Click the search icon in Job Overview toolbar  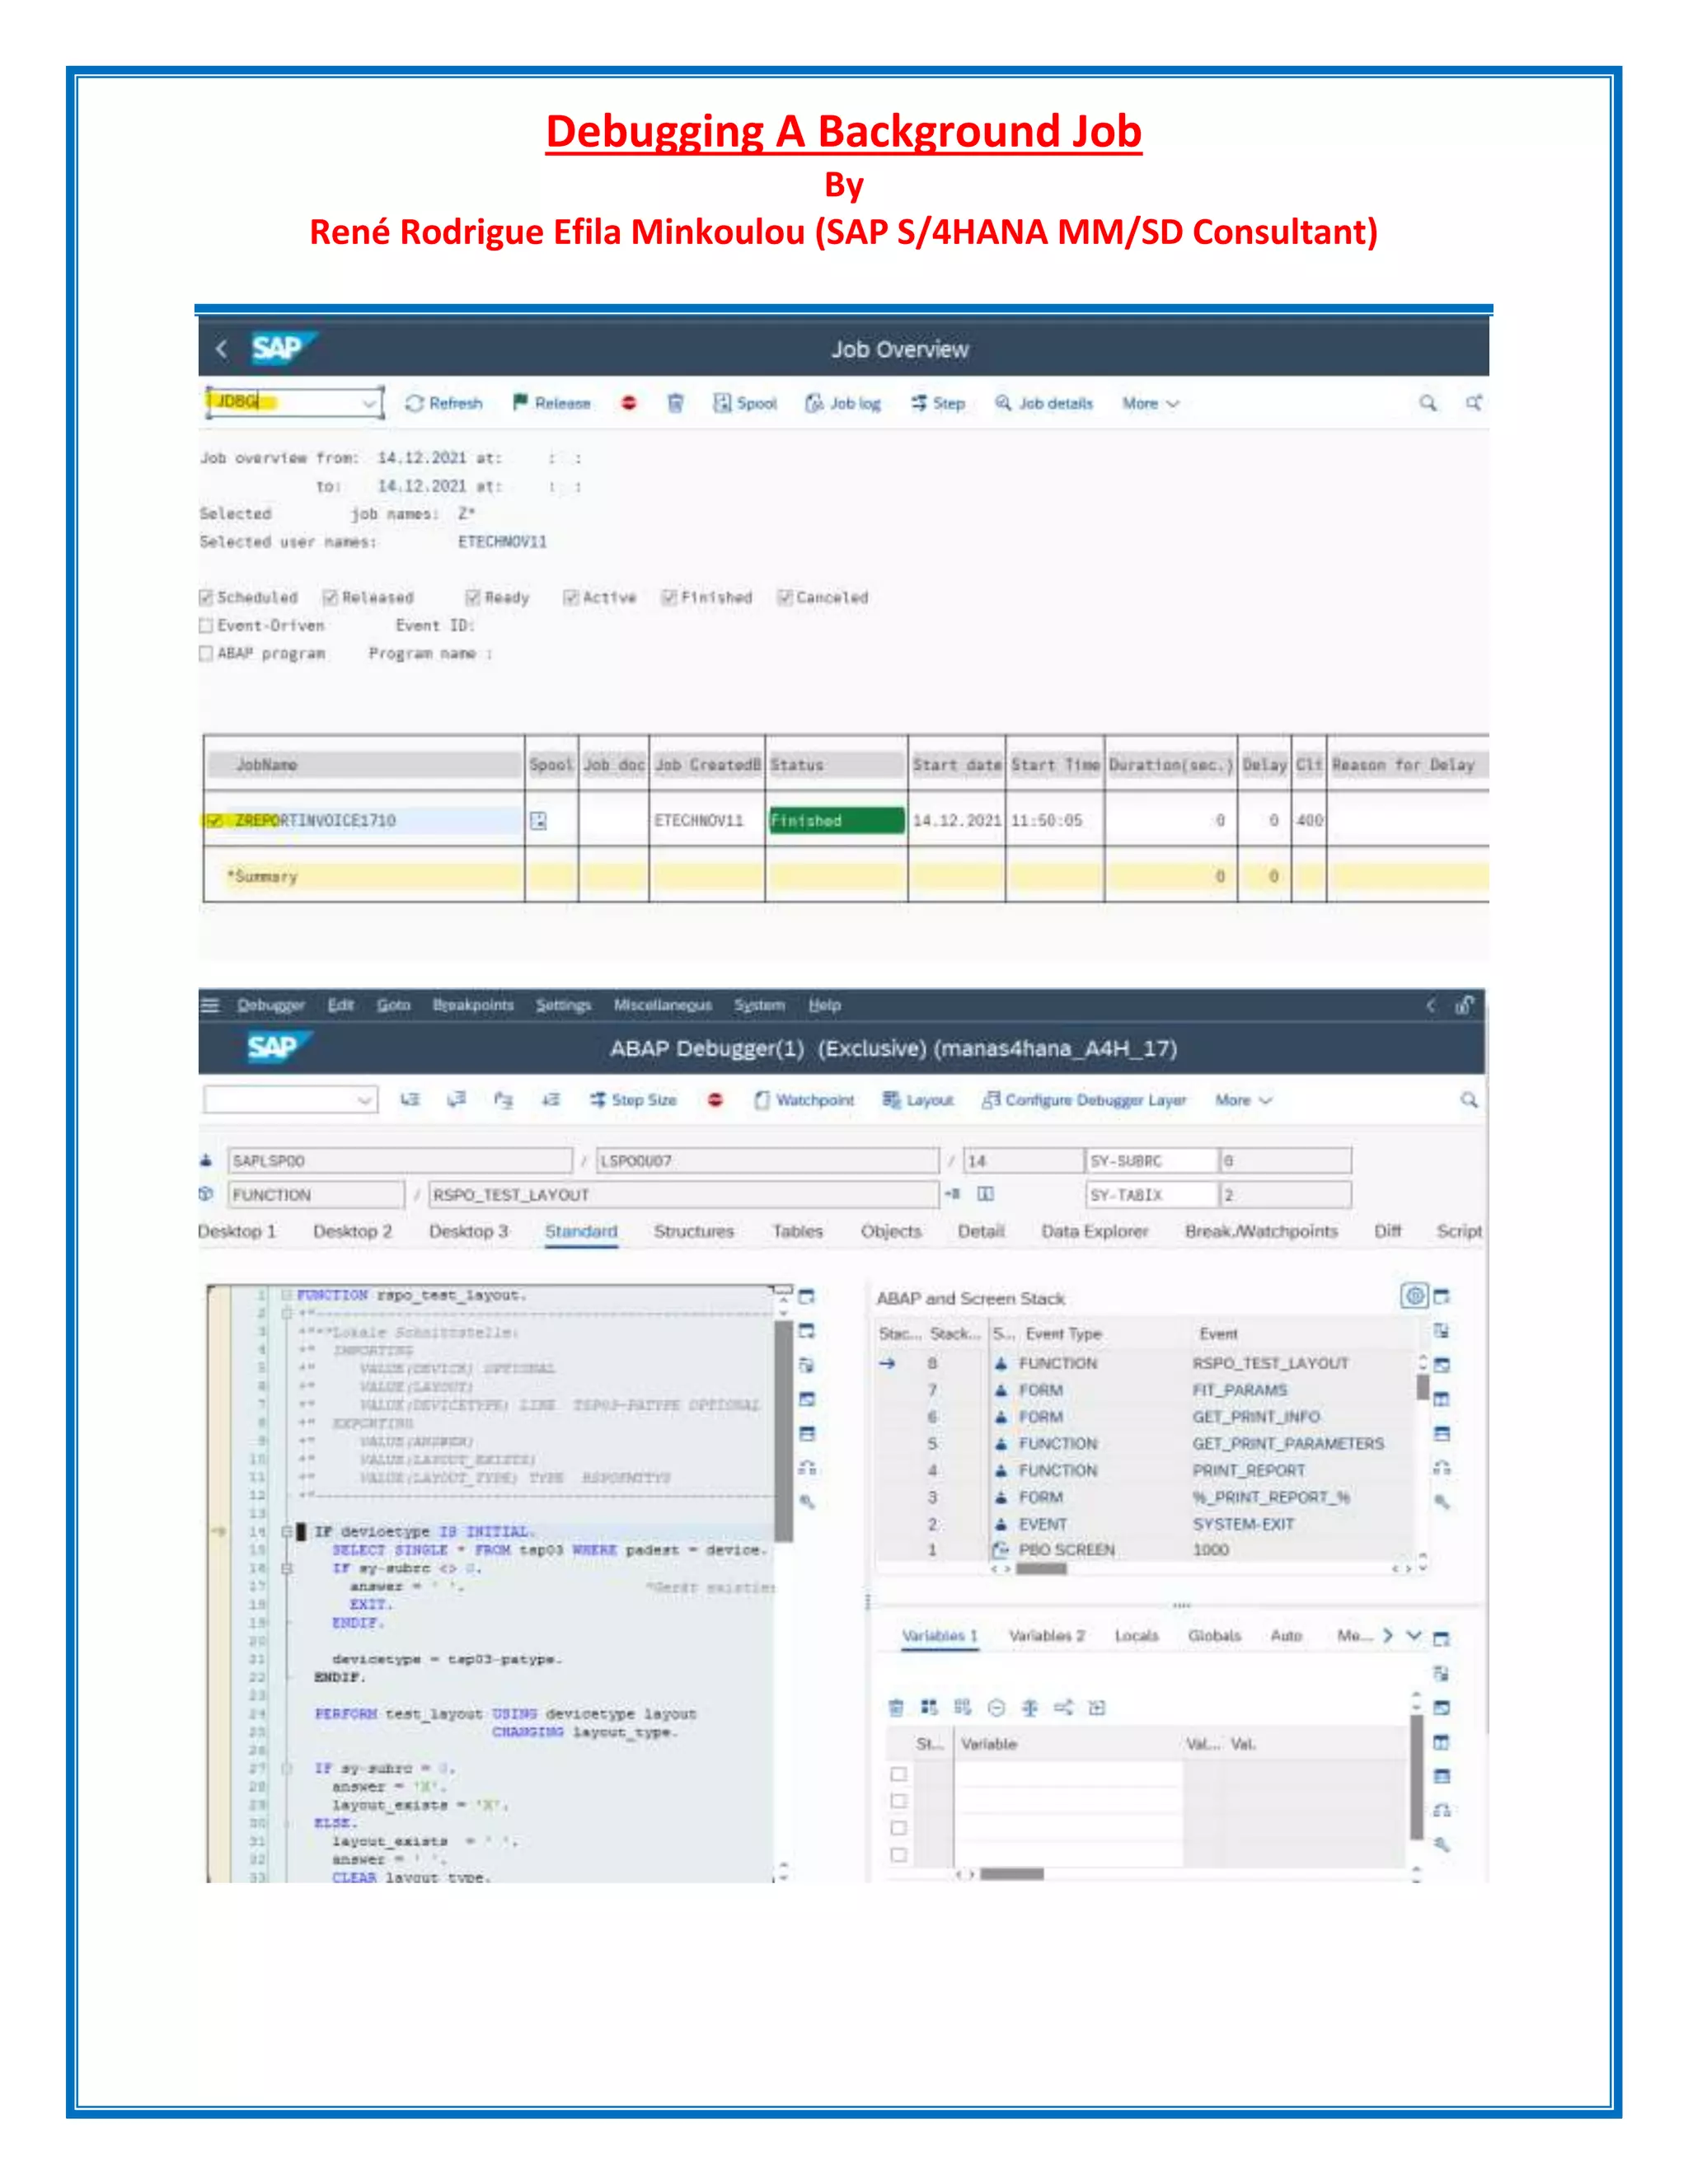coord(1428,403)
